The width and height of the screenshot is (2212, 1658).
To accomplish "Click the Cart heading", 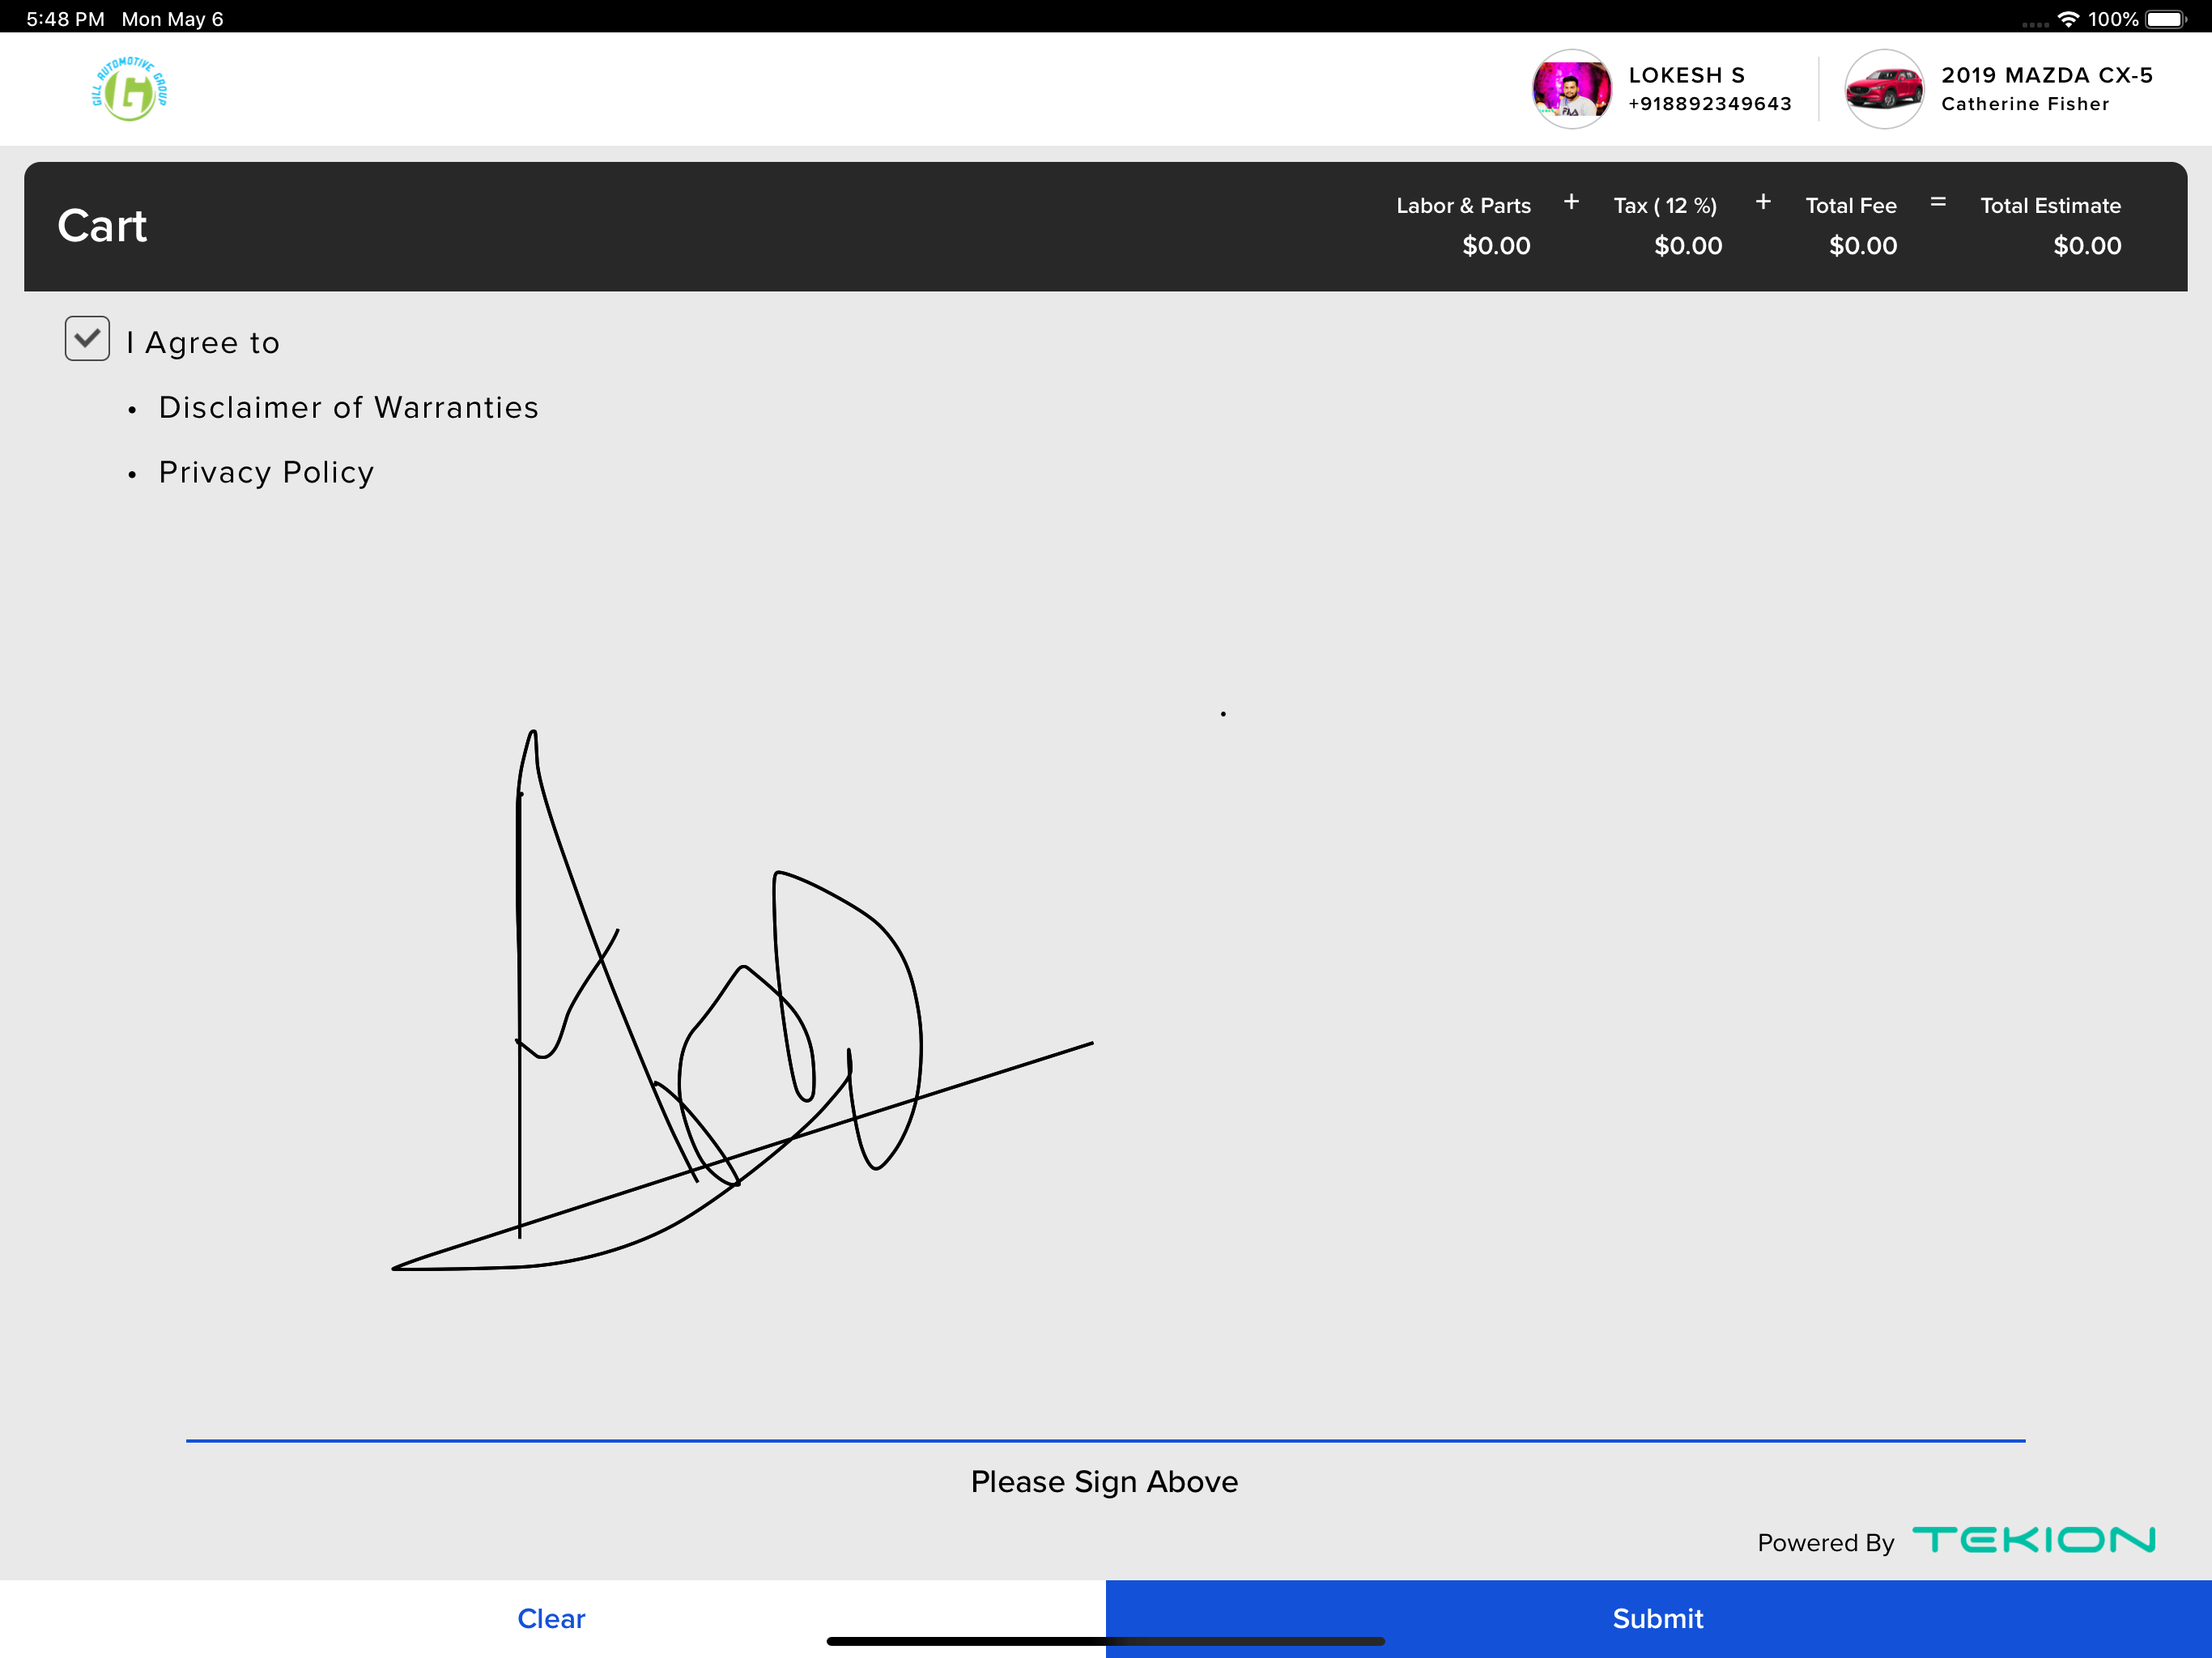I will point(102,226).
